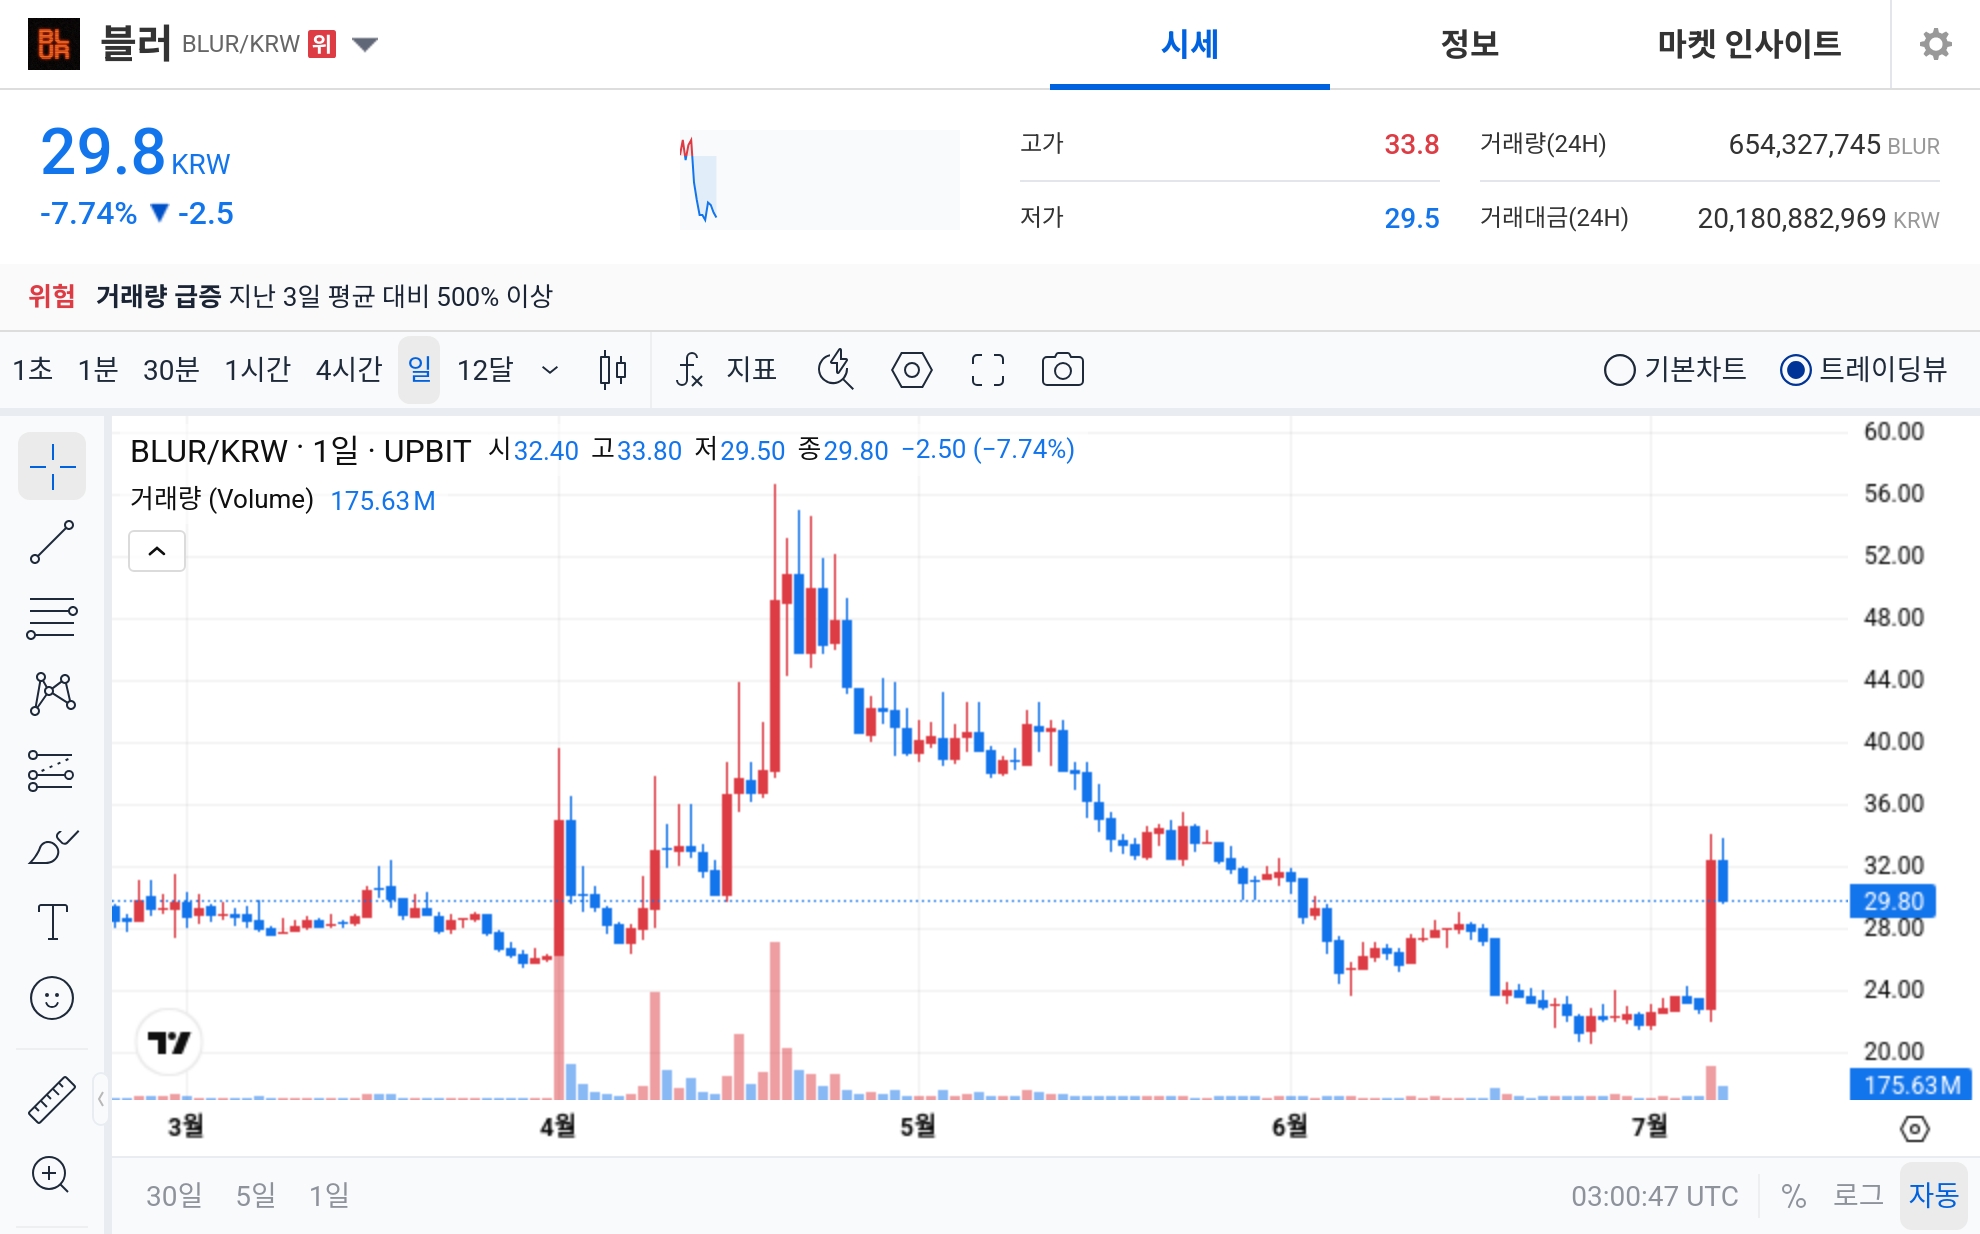Image resolution: width=1980 pixels, height=1234 pixels.
Task: Expand the time interval dropdown chevron
Action: point(549,370)
